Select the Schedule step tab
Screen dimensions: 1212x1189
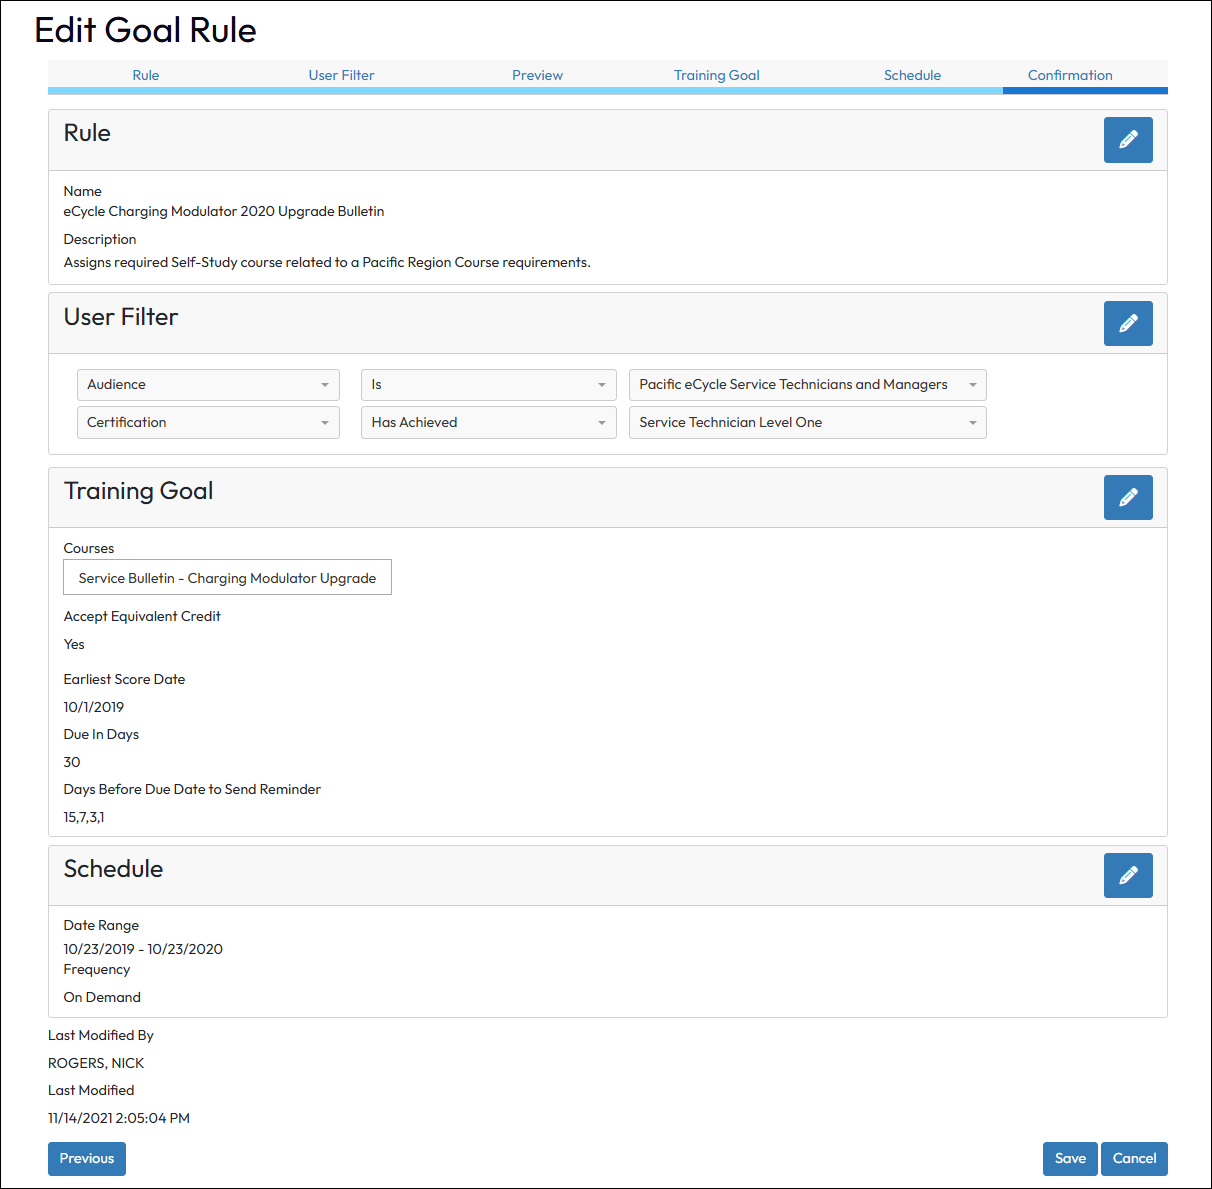click(912, 75)
